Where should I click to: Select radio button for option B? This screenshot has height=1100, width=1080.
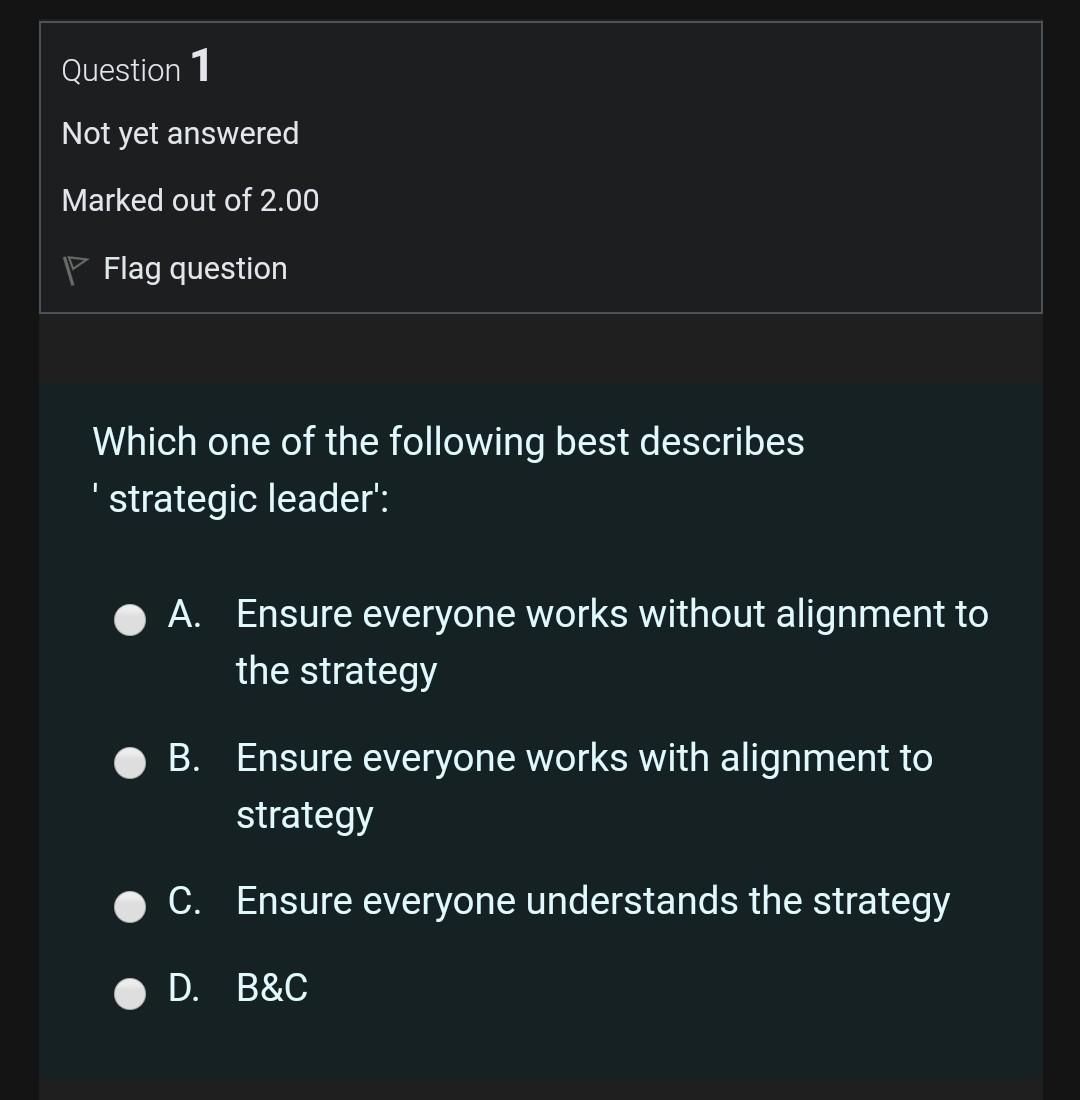pyautogui.click(x=130, y=763)
